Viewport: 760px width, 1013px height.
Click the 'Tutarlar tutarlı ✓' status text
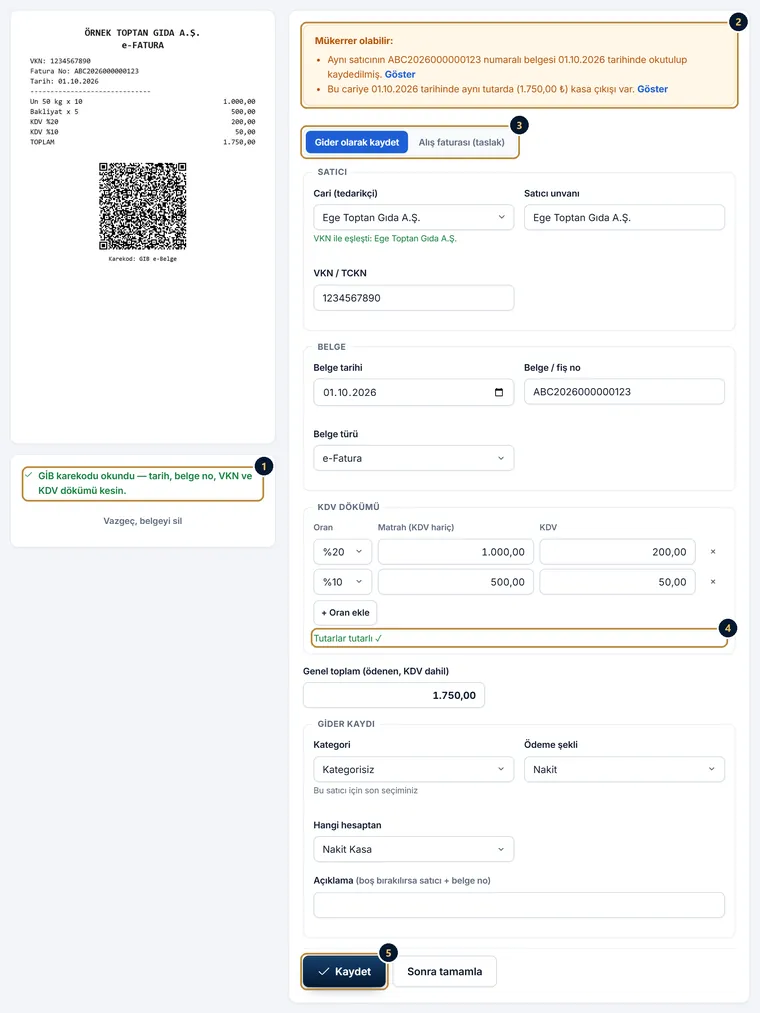coord(348,638)
